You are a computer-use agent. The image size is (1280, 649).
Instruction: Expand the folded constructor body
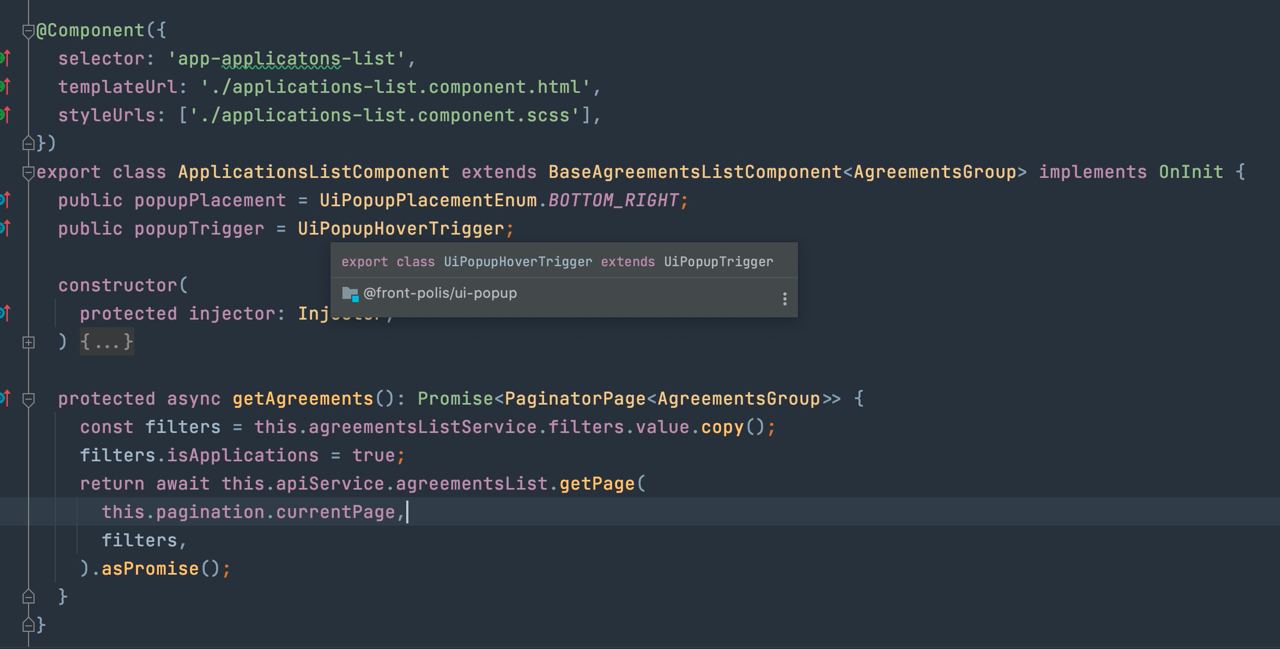[28, 342]
